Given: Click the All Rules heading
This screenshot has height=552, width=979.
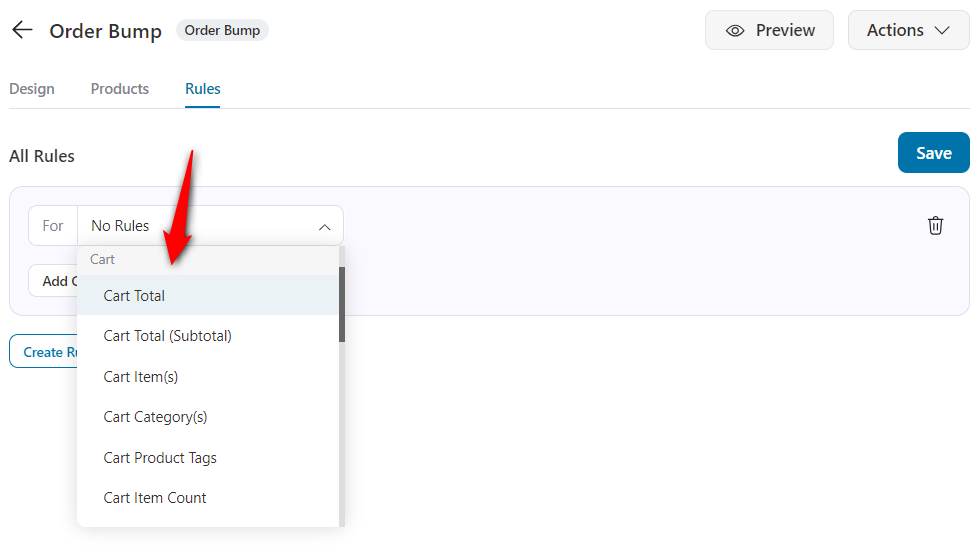Looking at the screenshot, I should click(x=42, y=156).
